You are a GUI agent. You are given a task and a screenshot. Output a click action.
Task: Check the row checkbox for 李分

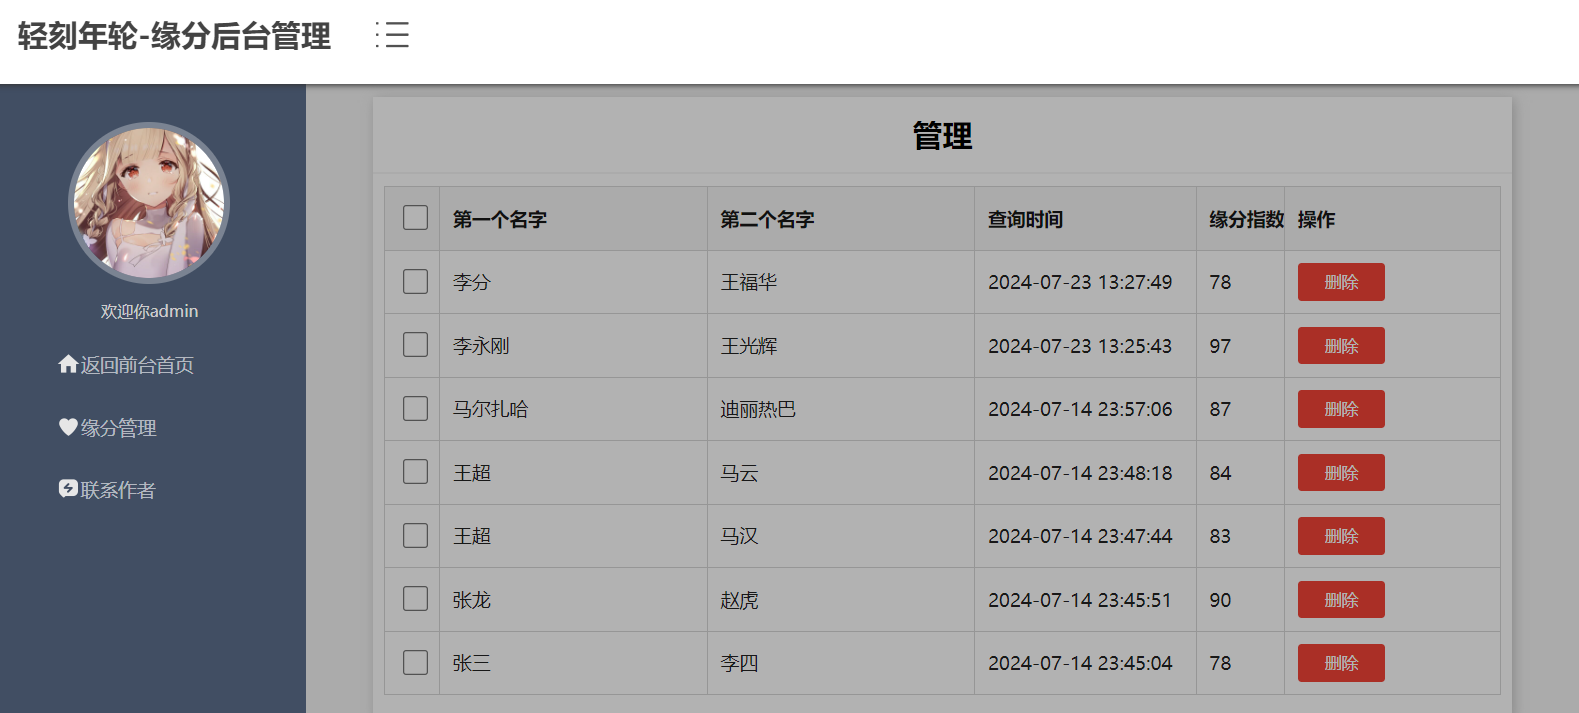(415, 282)
